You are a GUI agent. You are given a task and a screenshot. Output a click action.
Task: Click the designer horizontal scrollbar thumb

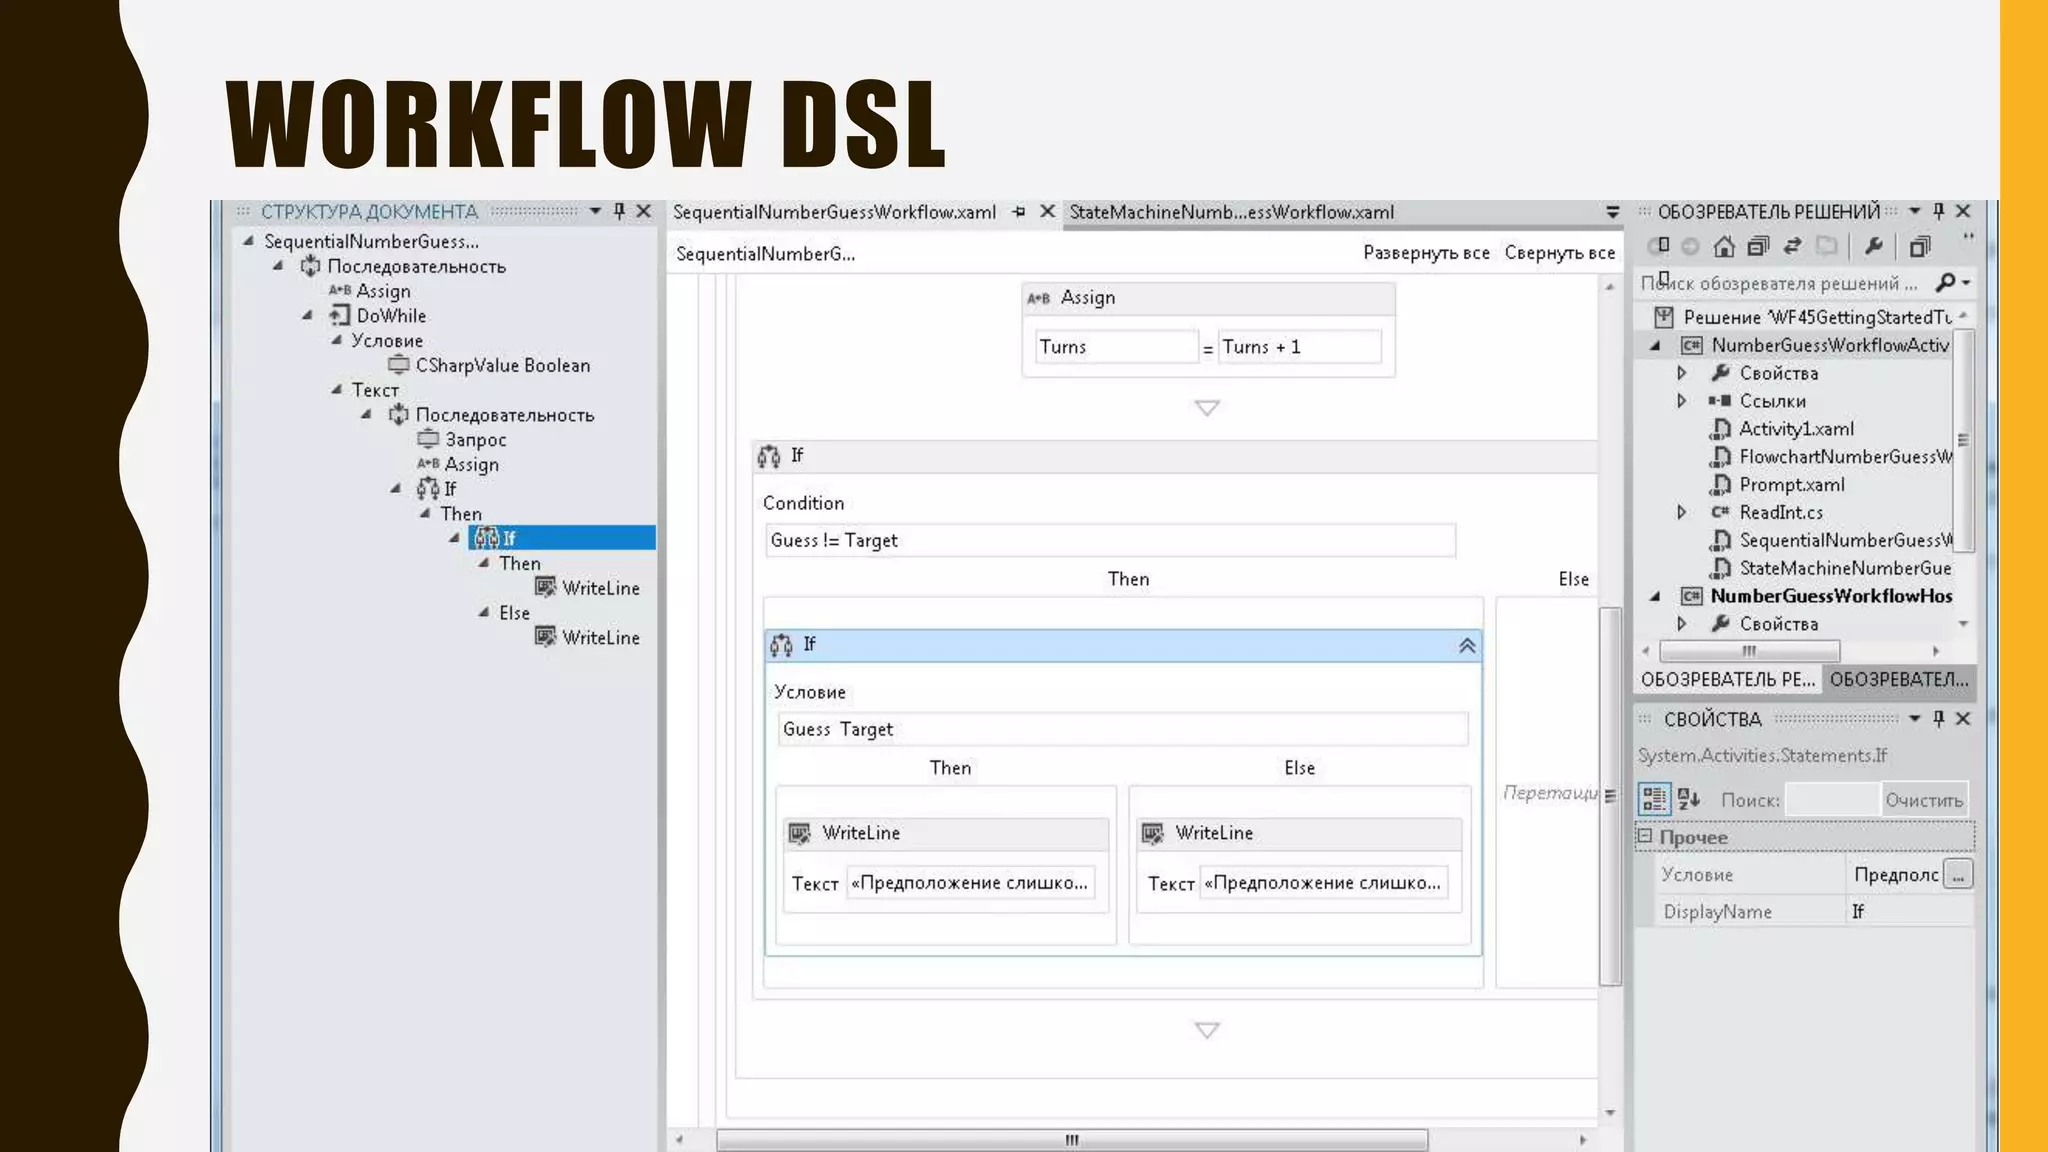click(1072, 1140)
